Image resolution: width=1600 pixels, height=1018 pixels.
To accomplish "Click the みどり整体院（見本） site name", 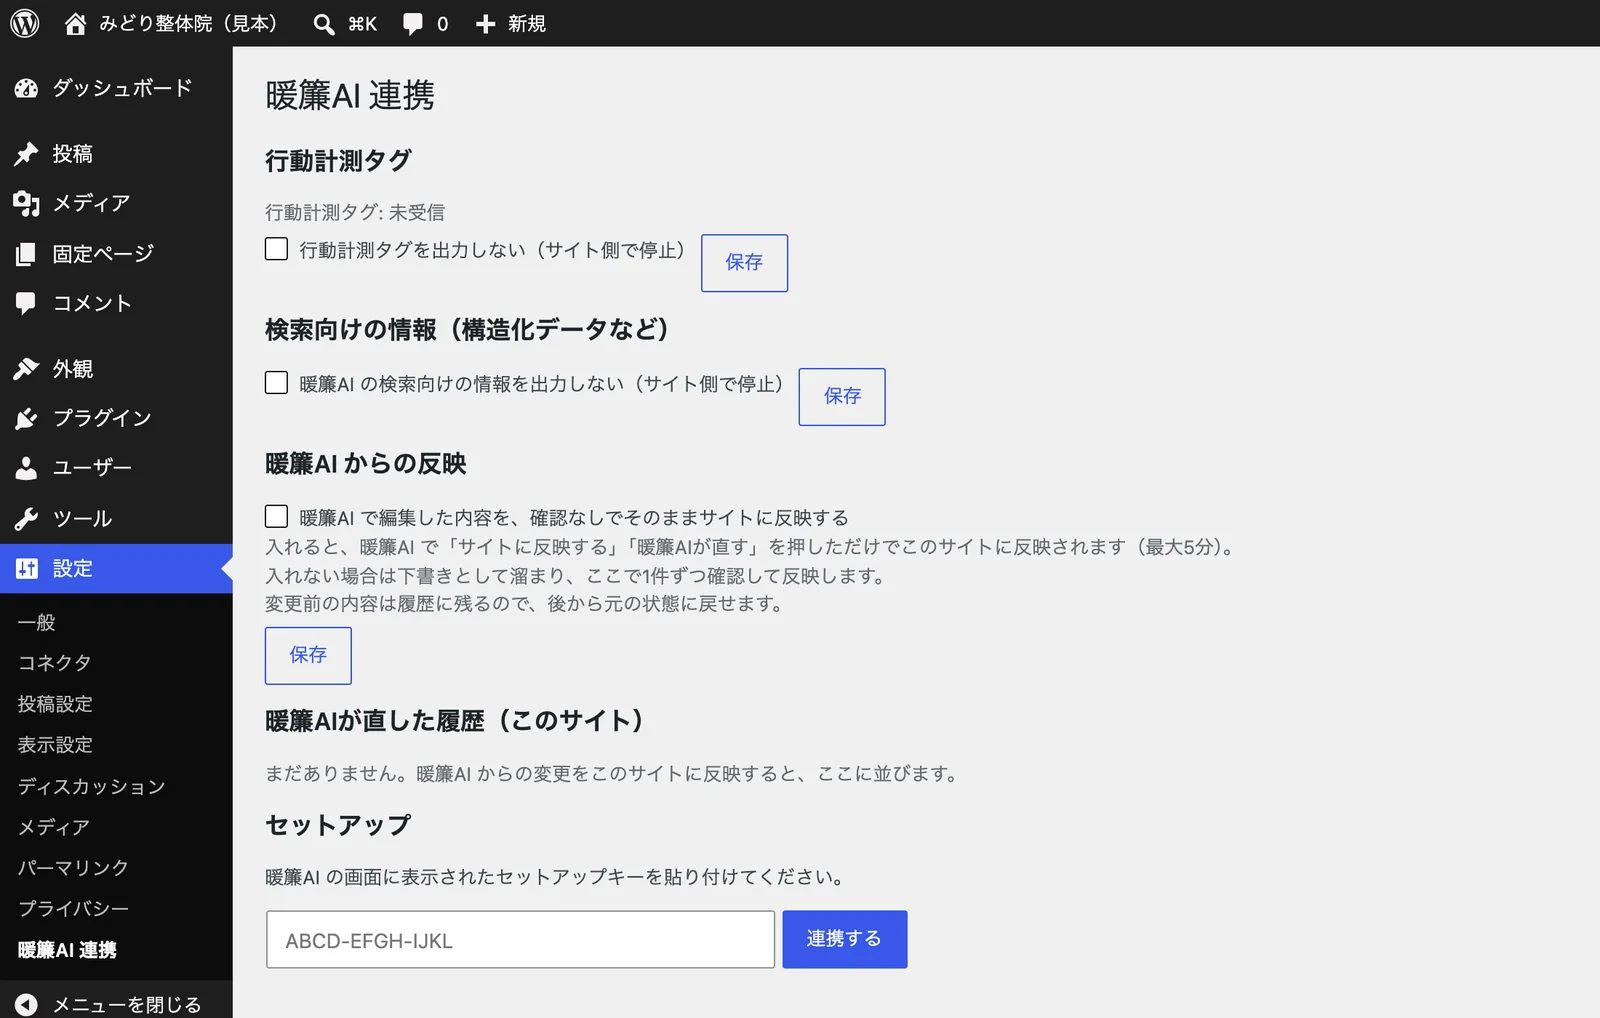I will pyautogui.click(x=188, y=24).
